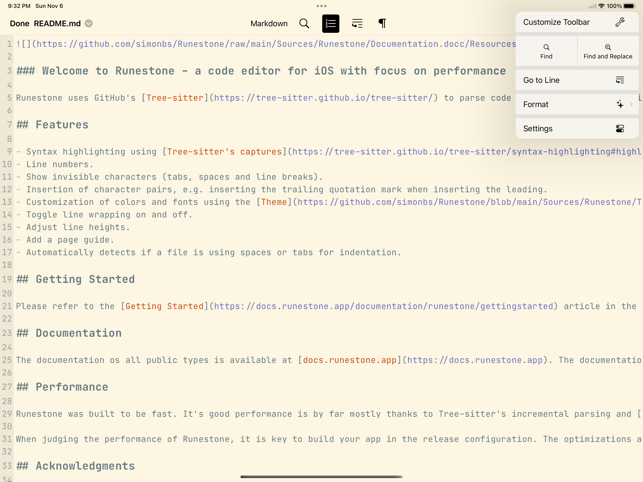Place cursor in "## Performance" heading
The width and height of the screenshot is (643, 482).
click(62, 386)
